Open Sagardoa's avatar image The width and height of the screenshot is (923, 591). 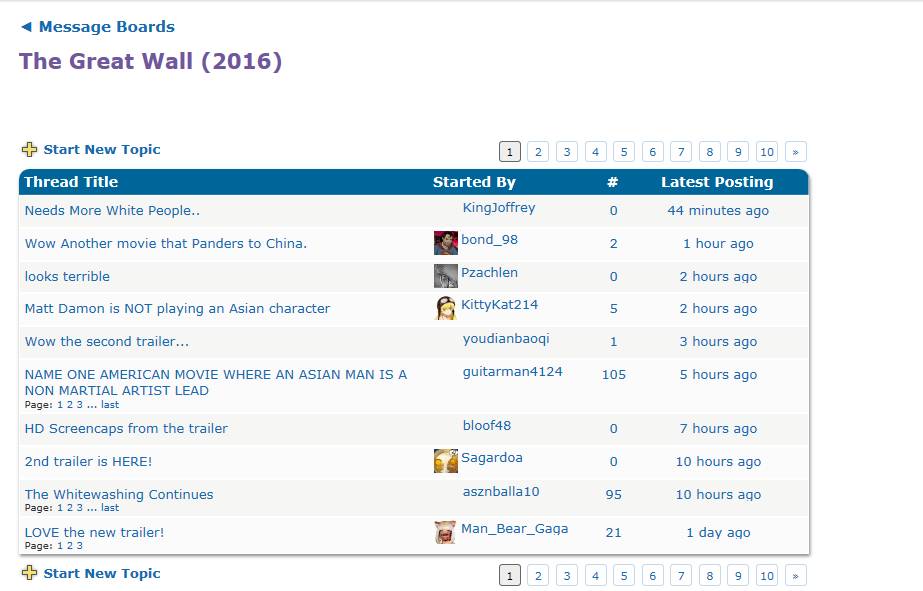446,461
